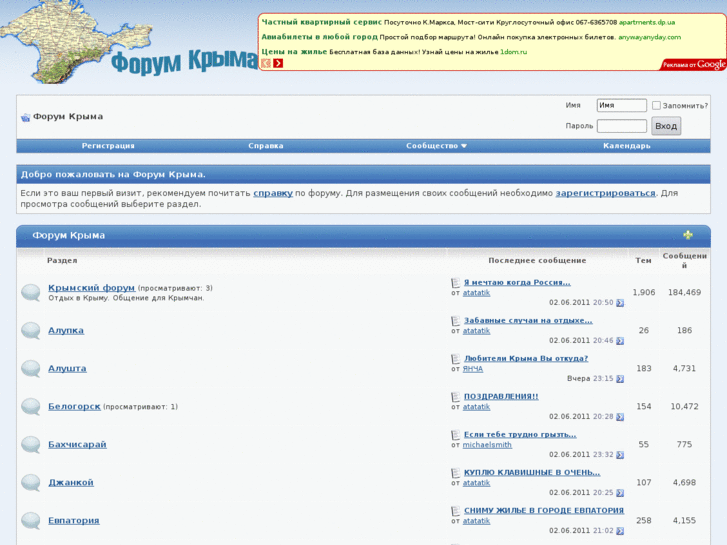Click the Форум Крыма breadcrumb home icon
727x545 pixels.
26,117
